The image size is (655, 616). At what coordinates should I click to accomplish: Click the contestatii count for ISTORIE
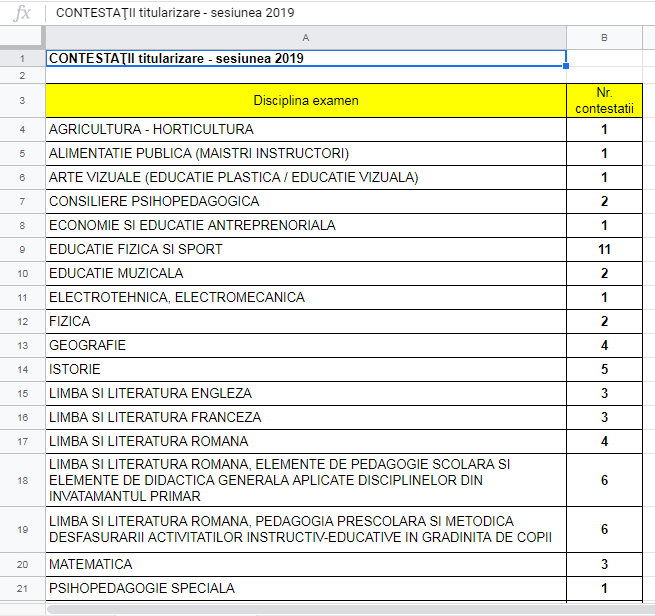(604, 369)
